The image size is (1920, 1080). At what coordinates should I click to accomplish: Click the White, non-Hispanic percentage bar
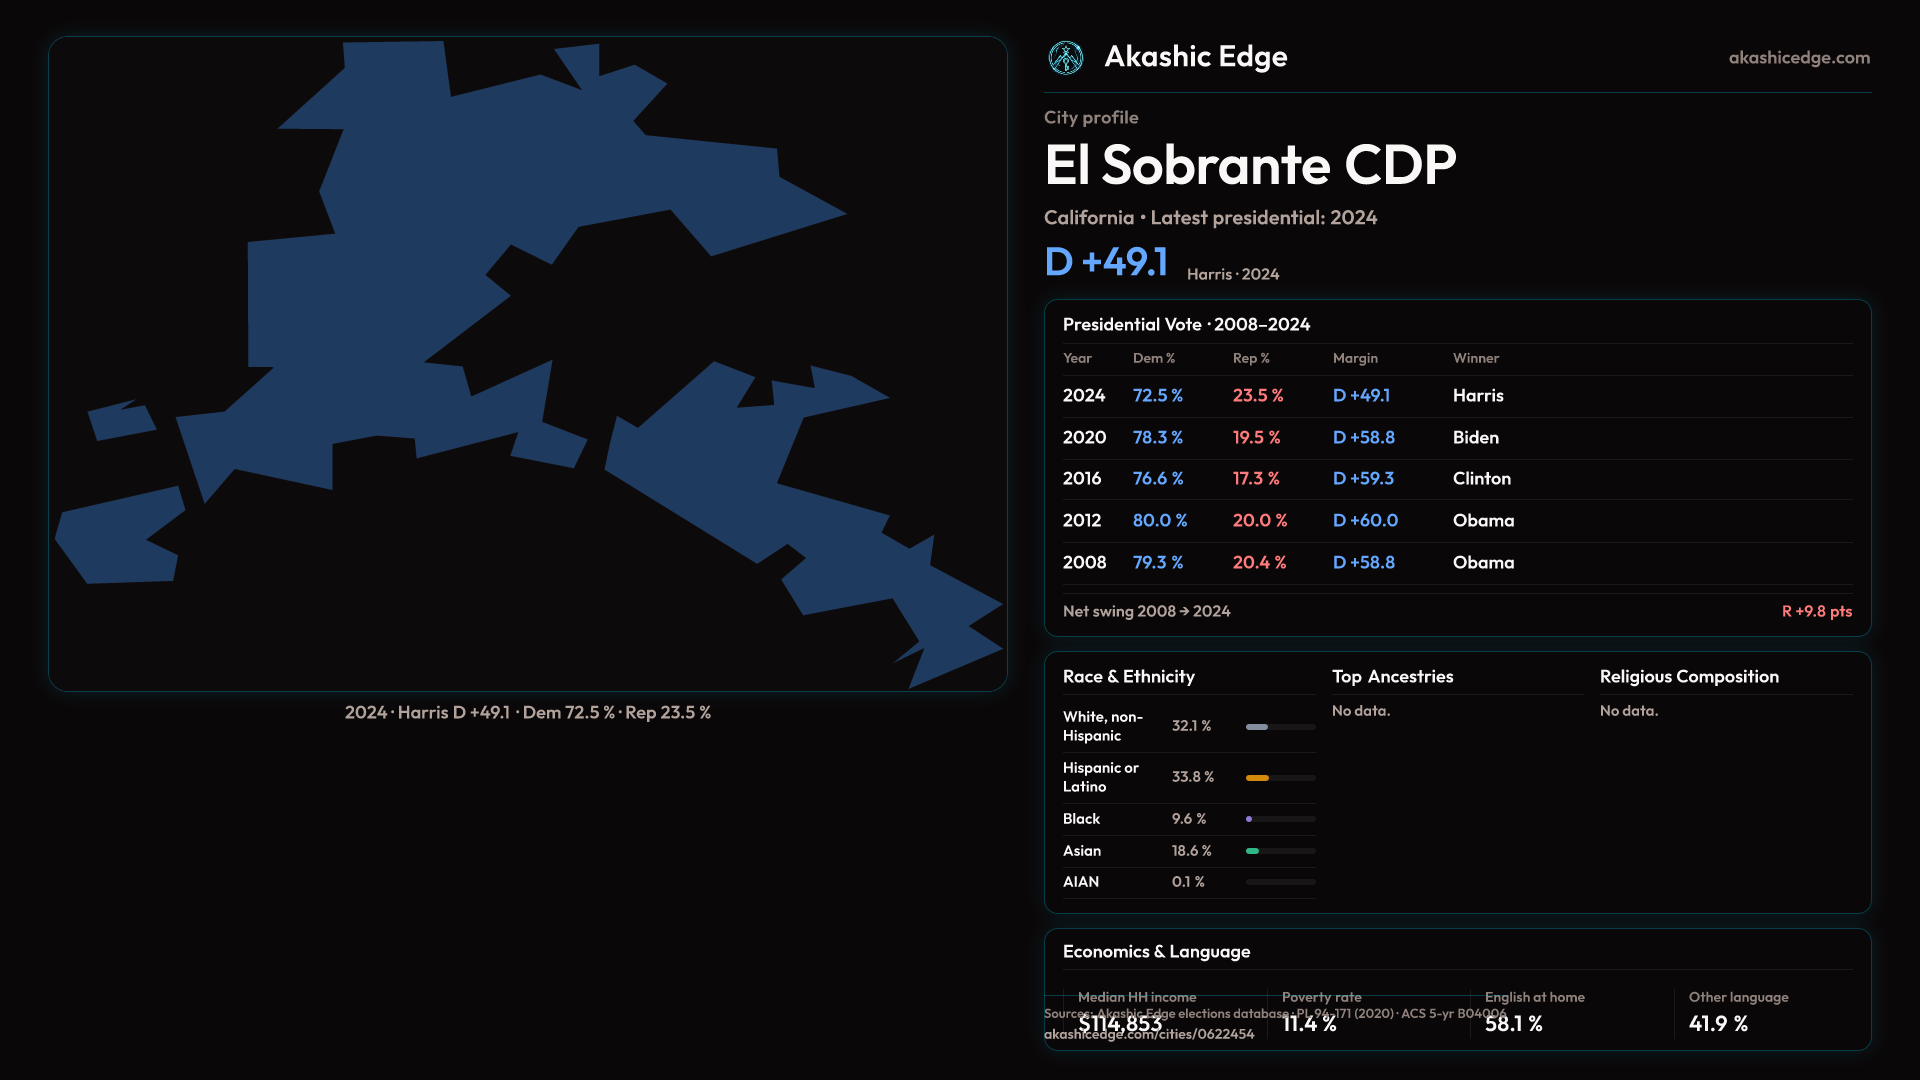click(1257, 727)
